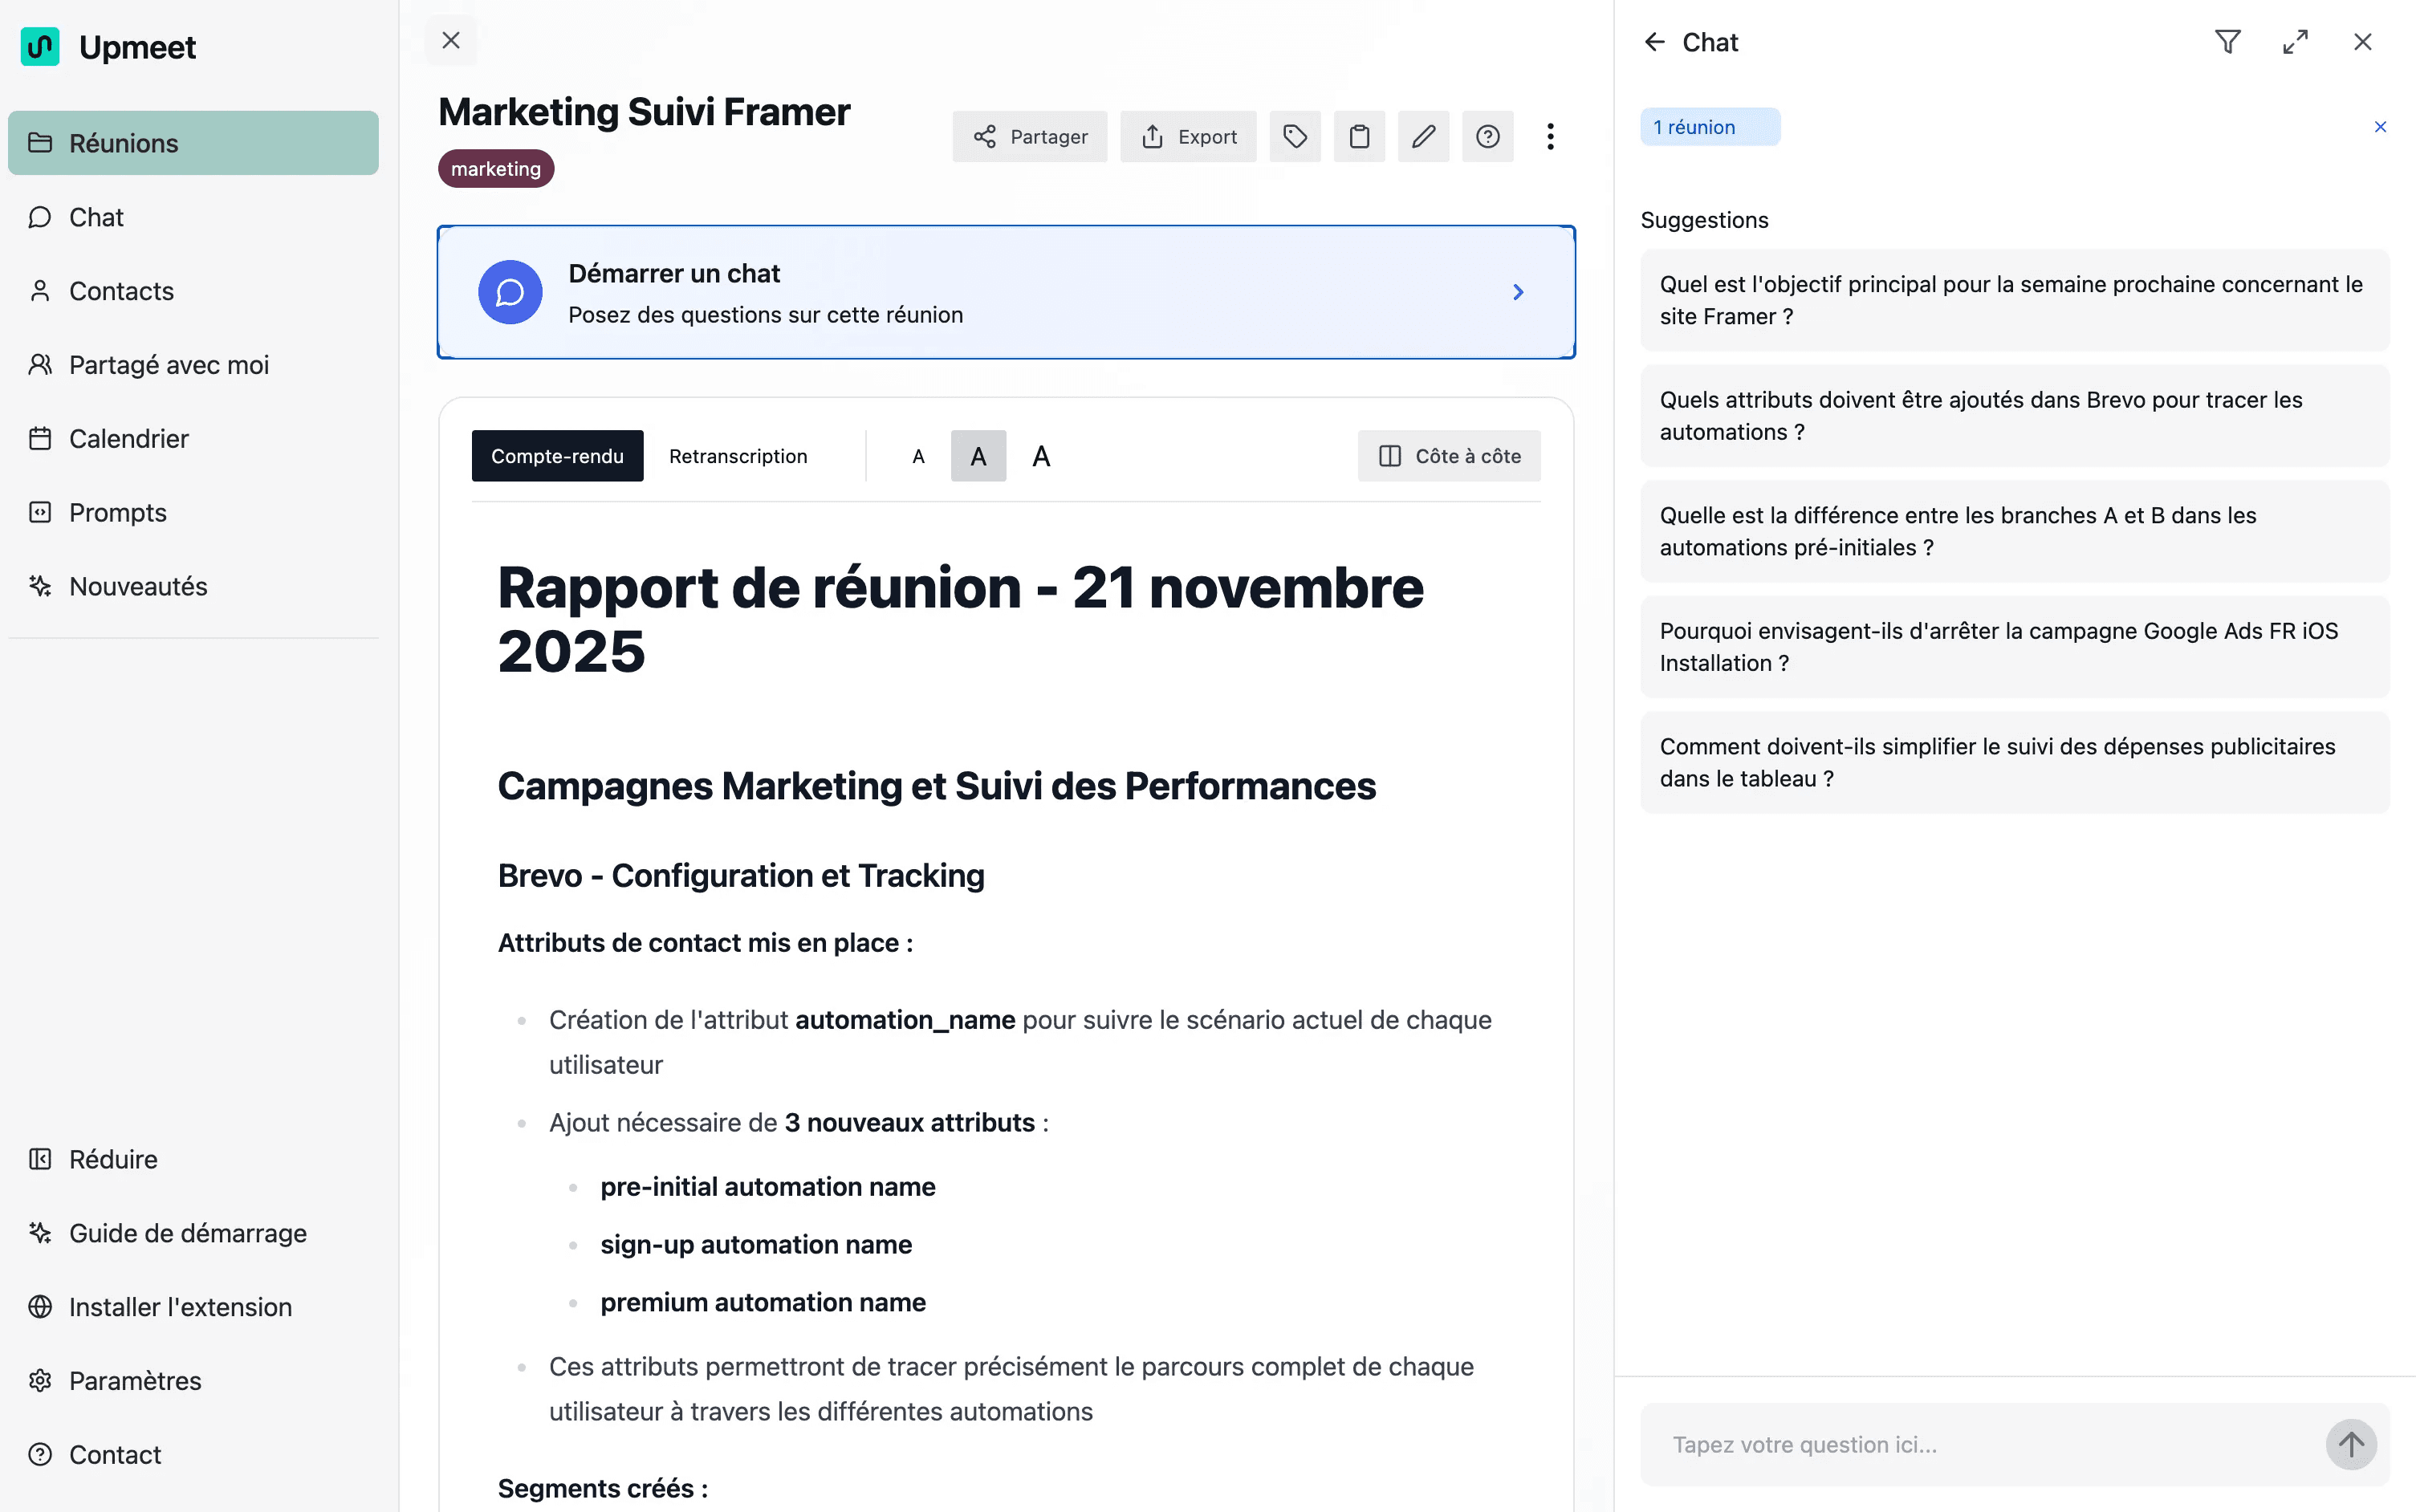Toggle the Côte à côte view
This screenshot has height=1512, width=2416.
pos(1448,457)
